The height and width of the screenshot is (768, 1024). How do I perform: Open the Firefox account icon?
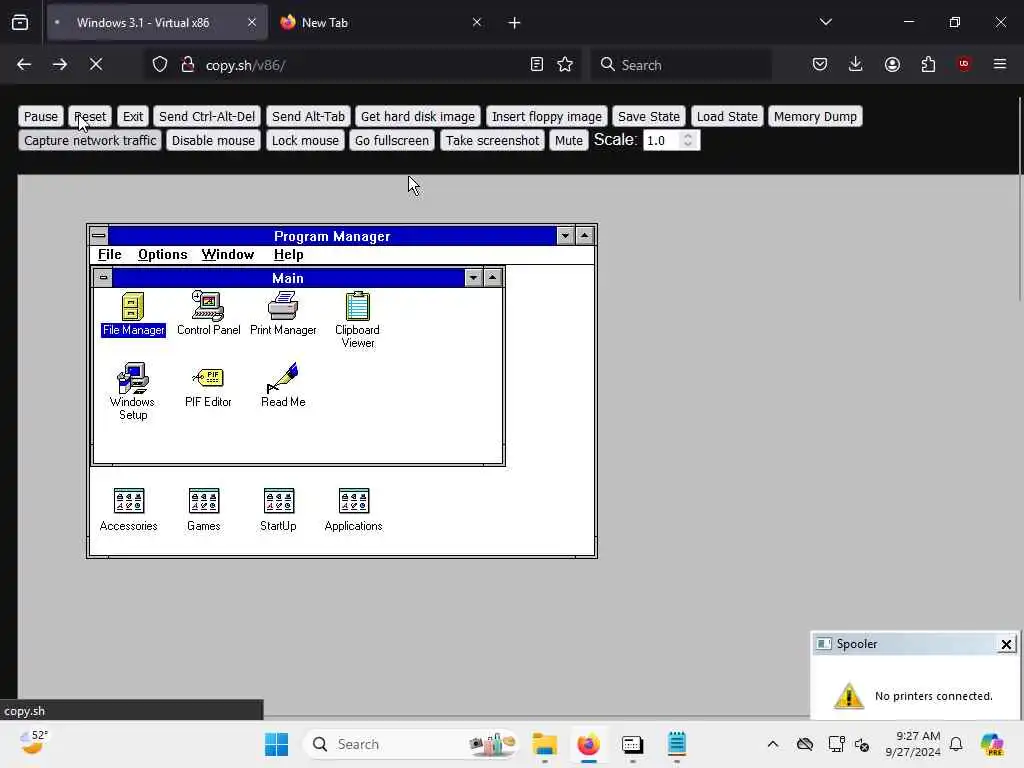(892, 64)
